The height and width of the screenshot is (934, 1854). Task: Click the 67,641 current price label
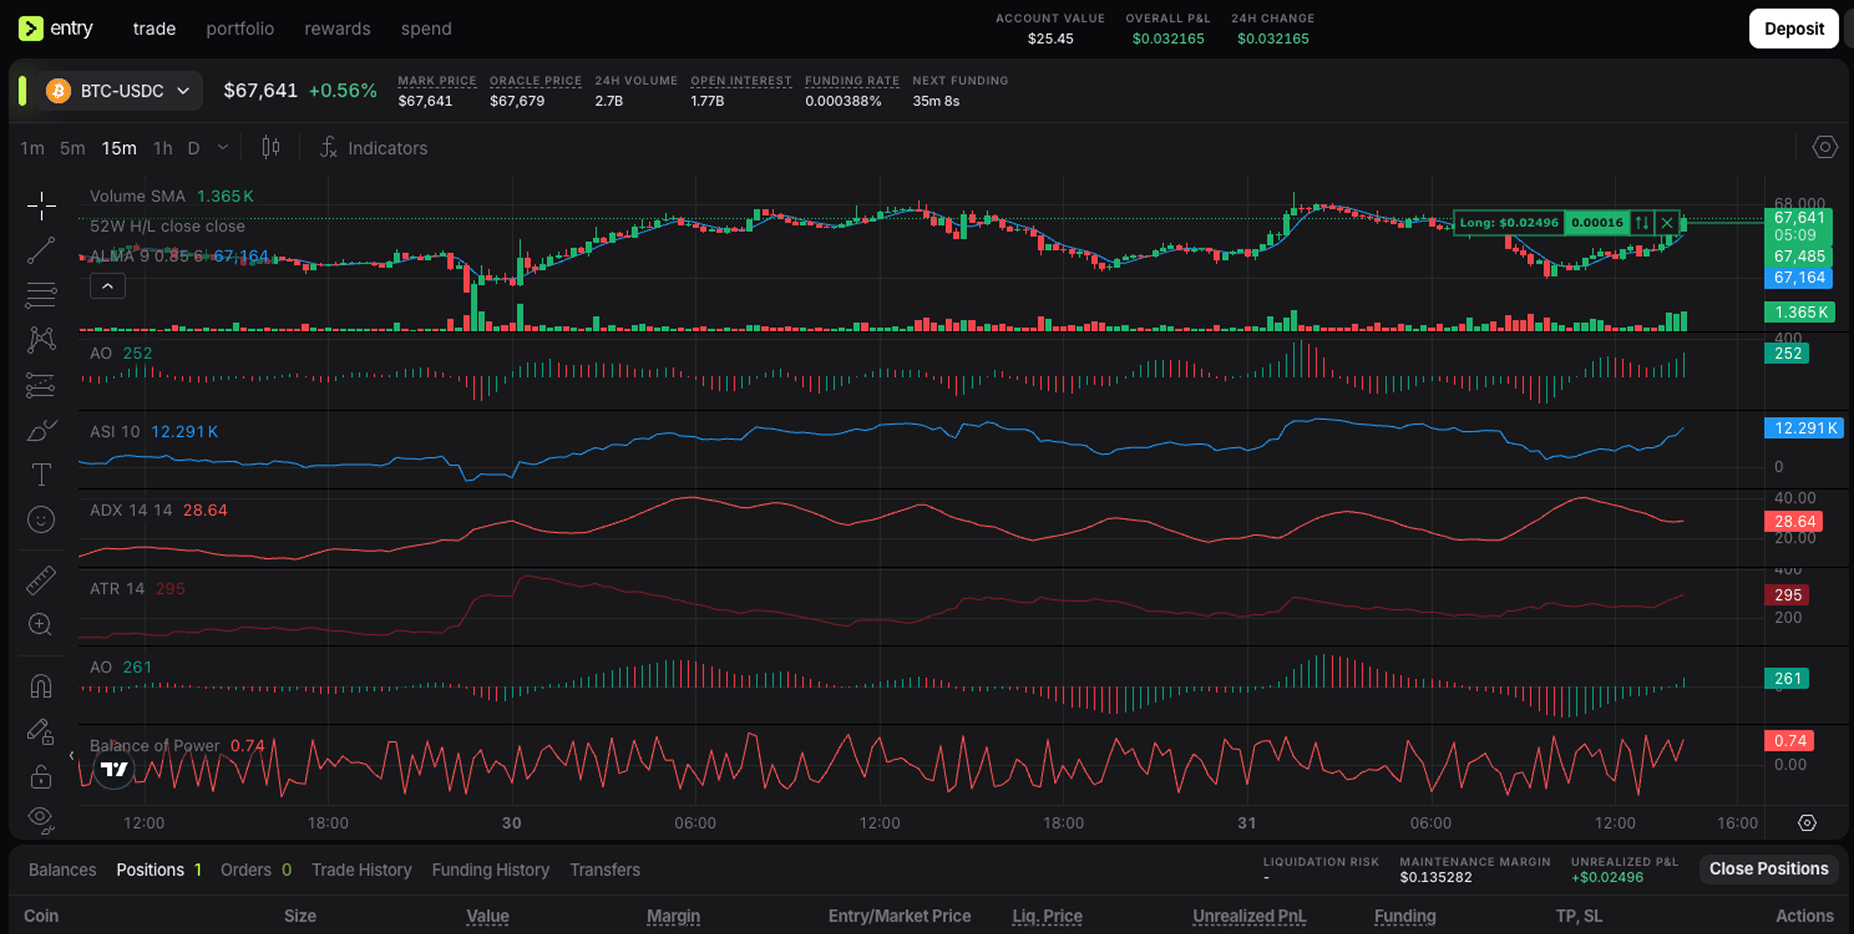click(1798, 218)
